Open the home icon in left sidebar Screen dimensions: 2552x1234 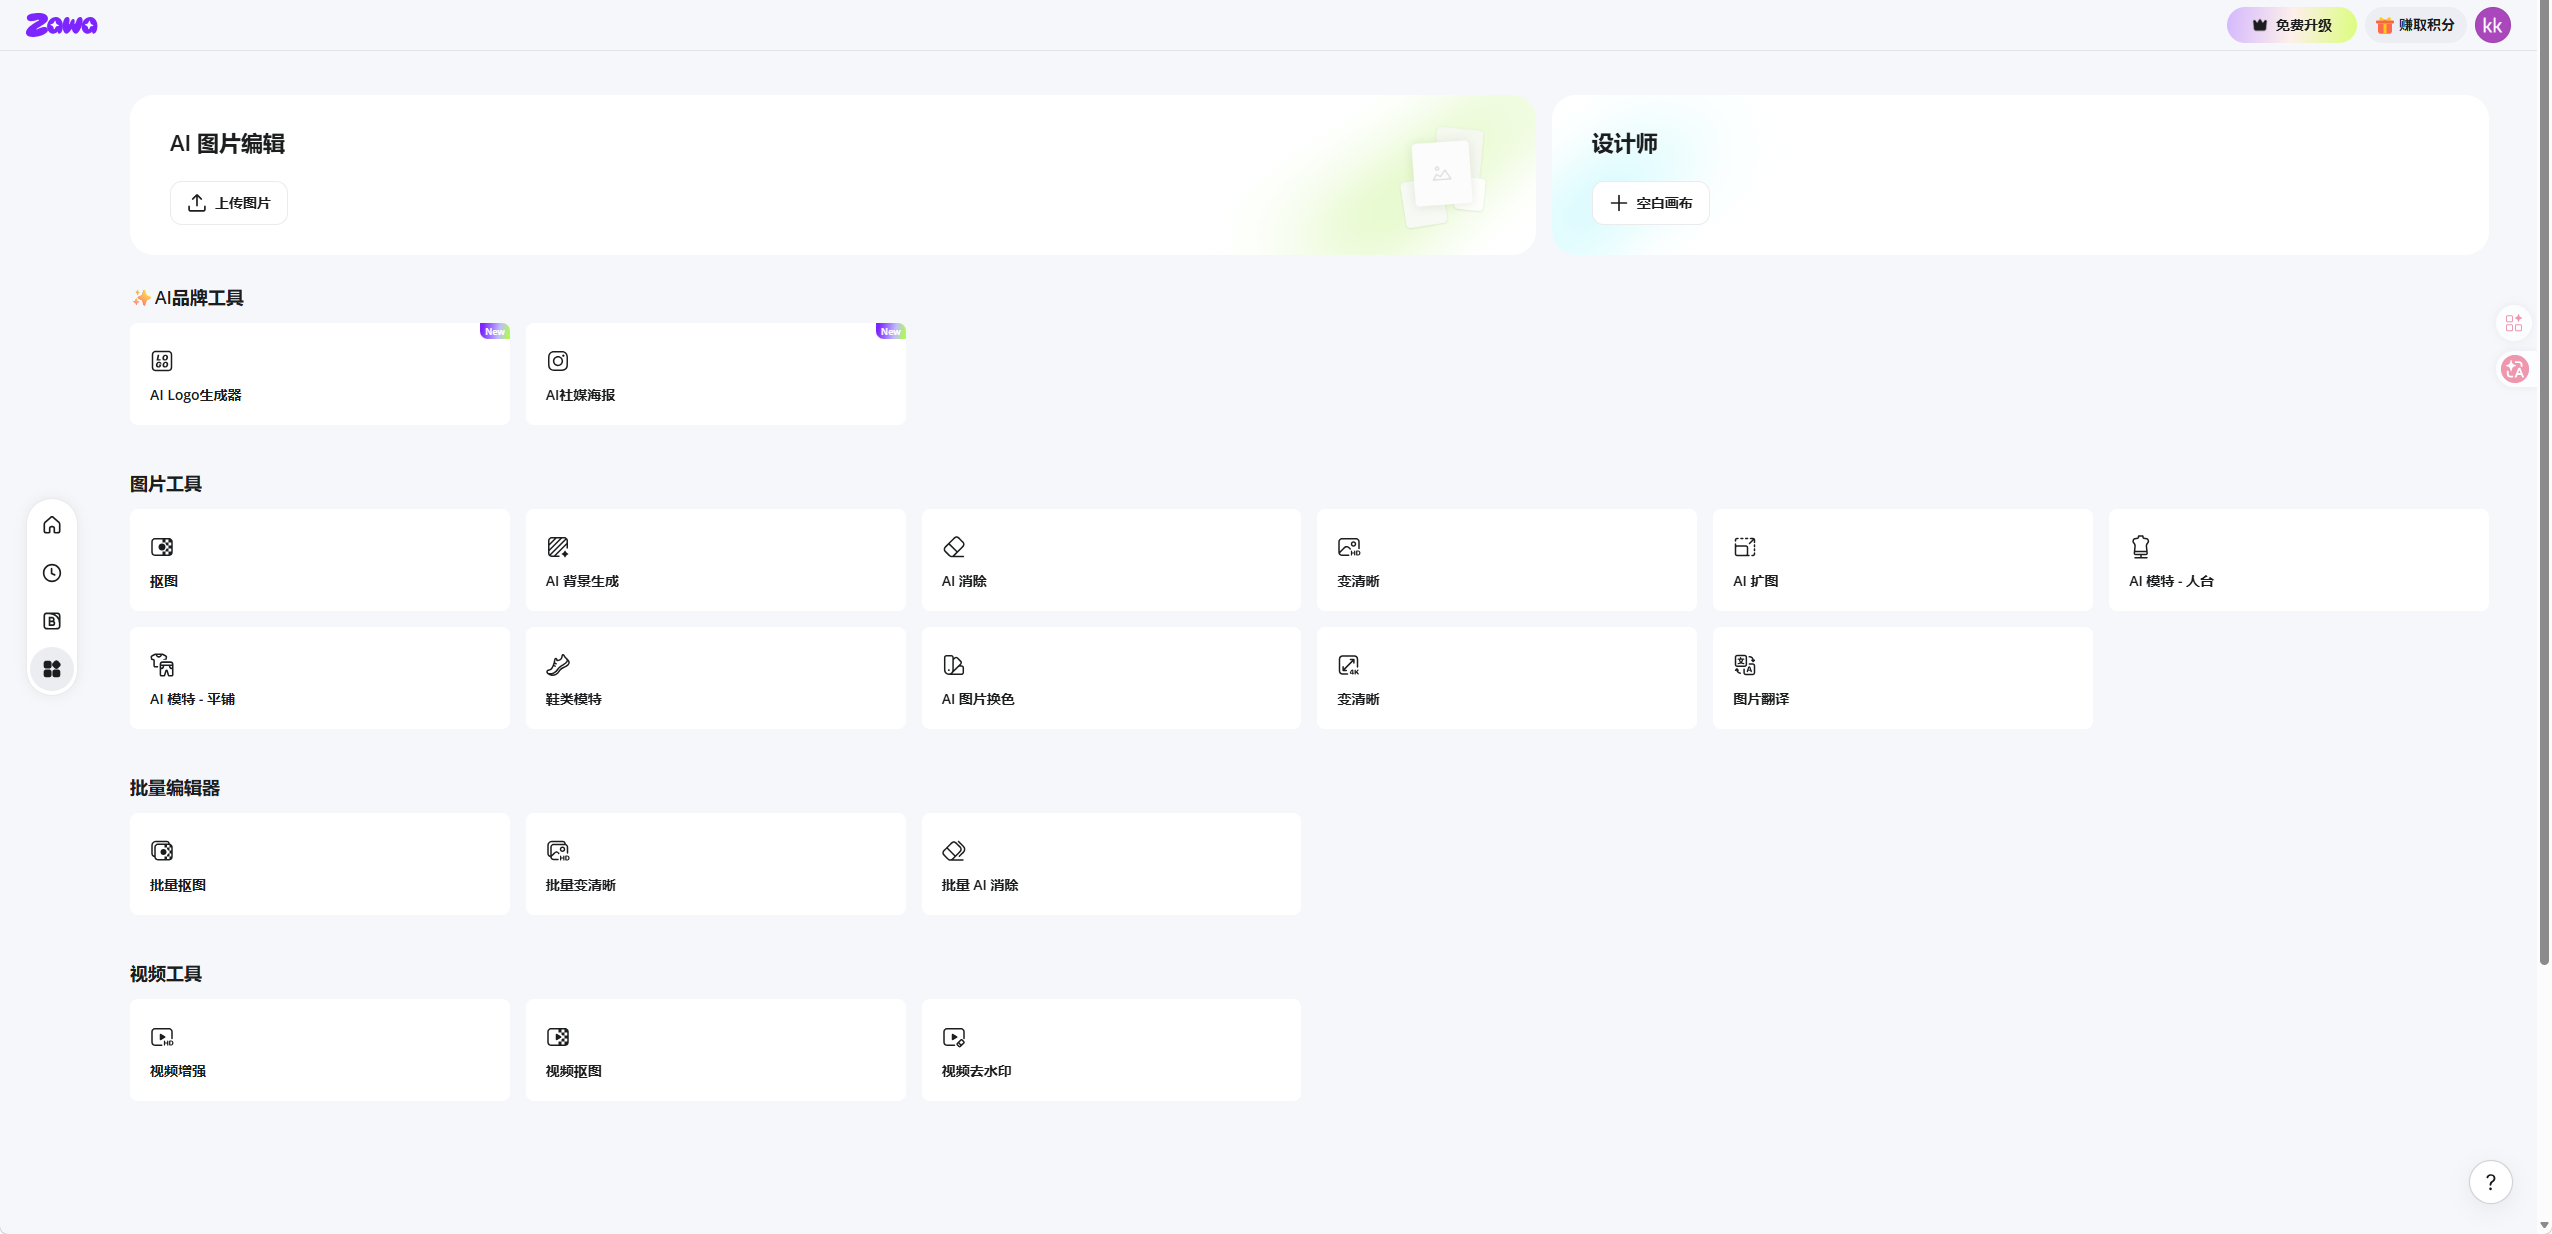click(x=52, y=525)
